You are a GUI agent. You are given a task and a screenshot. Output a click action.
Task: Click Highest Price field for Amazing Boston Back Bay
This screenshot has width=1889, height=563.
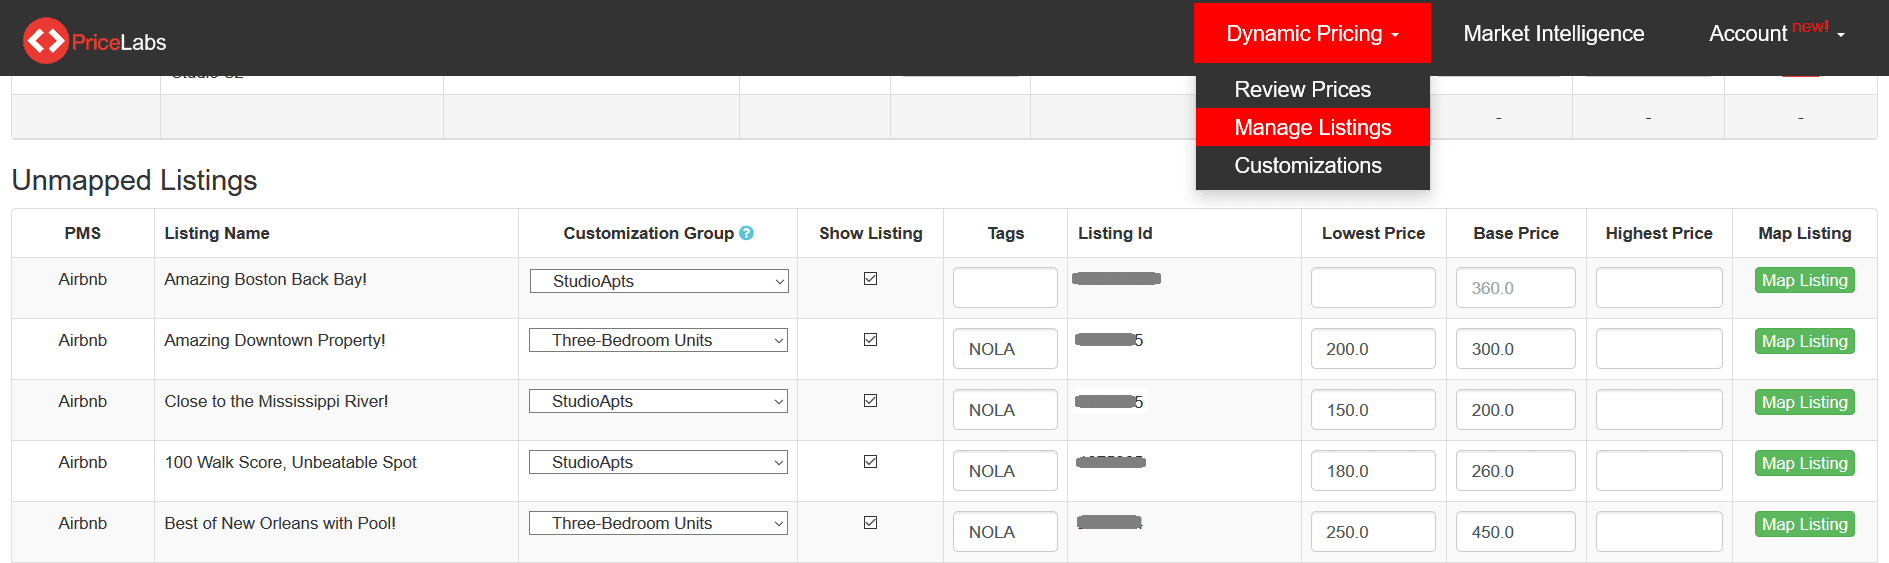tap(1659, 287)
